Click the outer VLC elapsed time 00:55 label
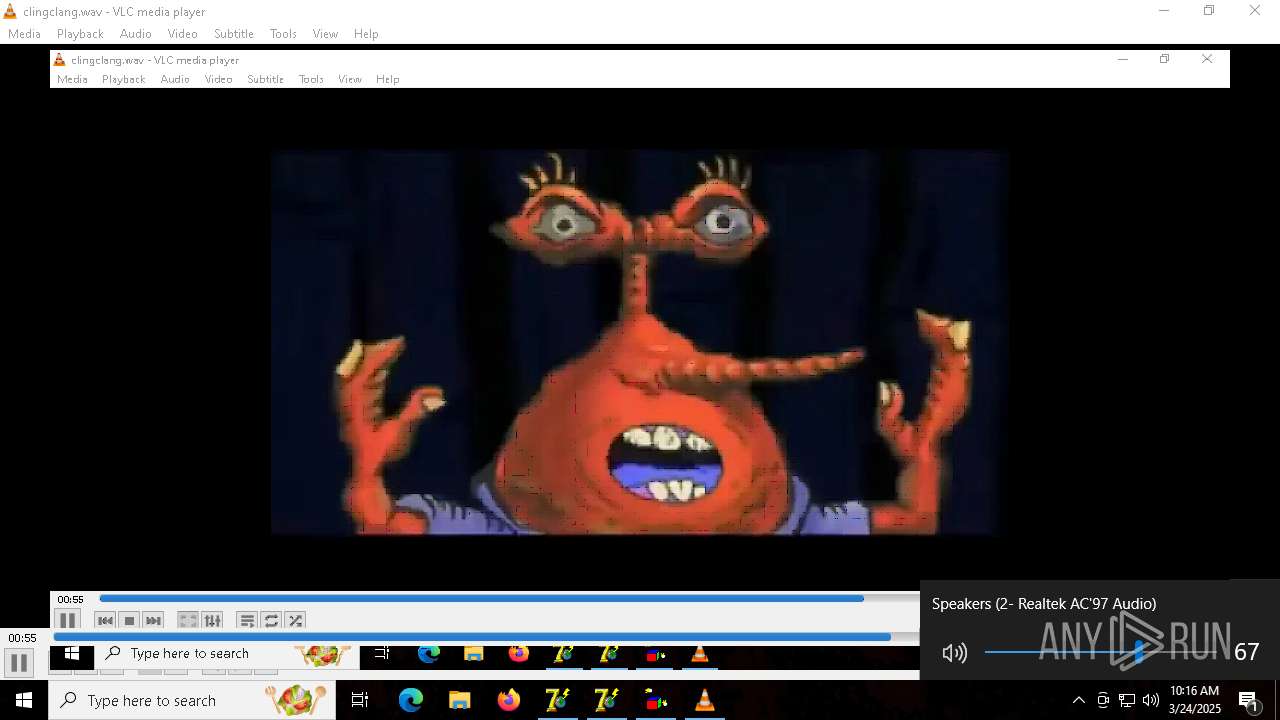The width and height of the screenshot is (1280, 720). pyautogui.click(x=22, y=638)
